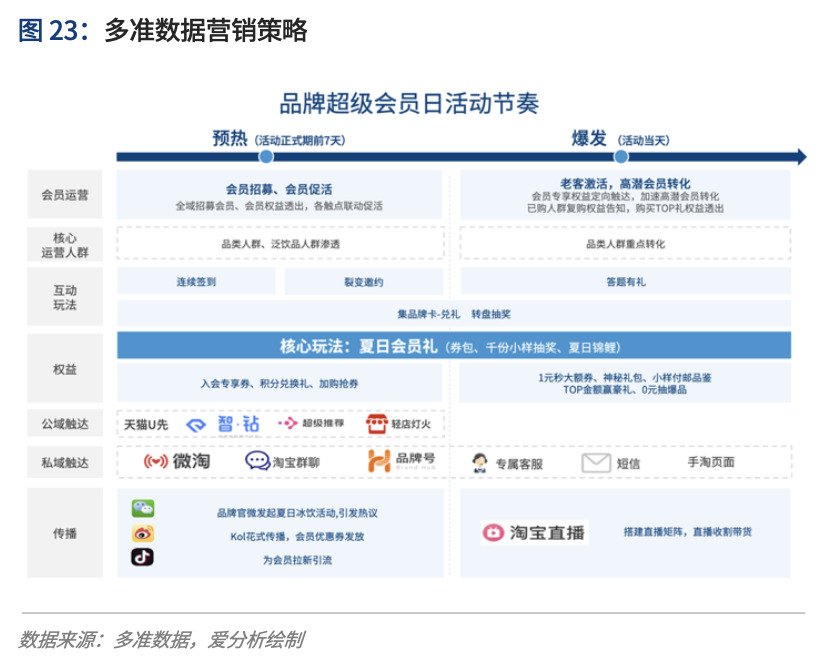The image size is (834, 670).
Task: Click the 预热 timeline dot marker
Action: [x=266, y=157]
